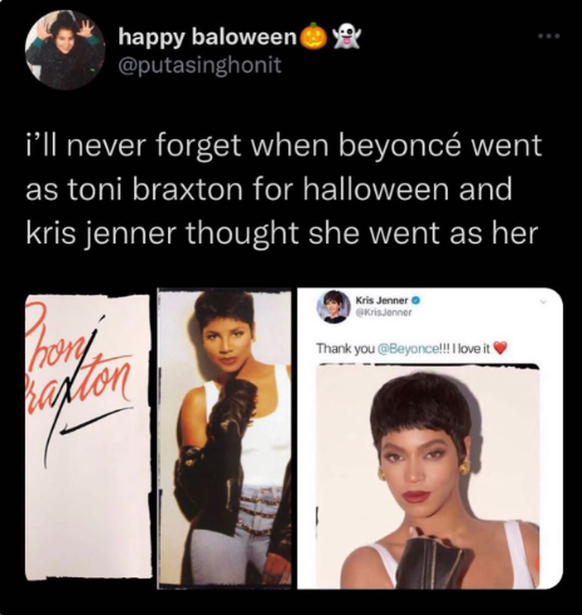Open the Kris Jenner tweet screenshot image
Viewport: 582px width, 615px height.
tap(430, 438)
